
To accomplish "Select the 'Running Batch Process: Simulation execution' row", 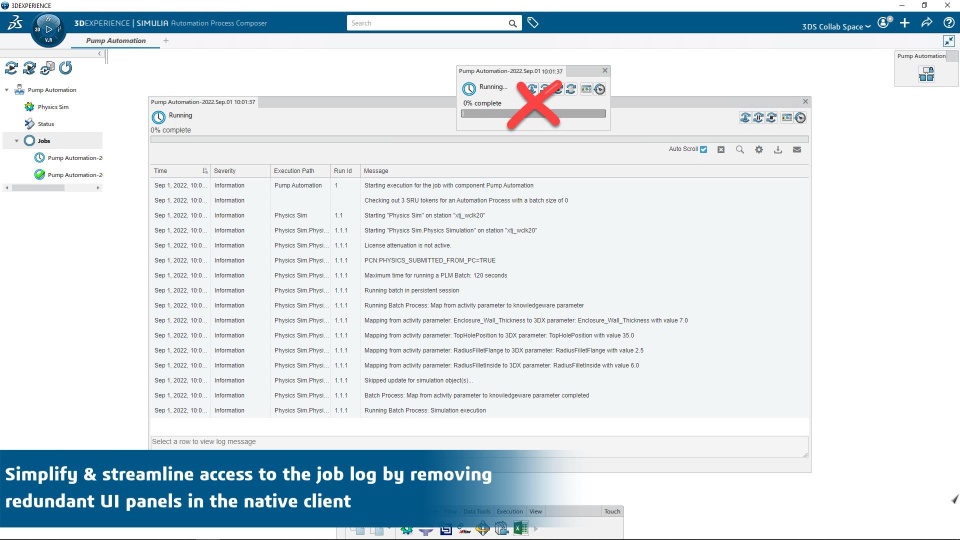I will (479, 411).
